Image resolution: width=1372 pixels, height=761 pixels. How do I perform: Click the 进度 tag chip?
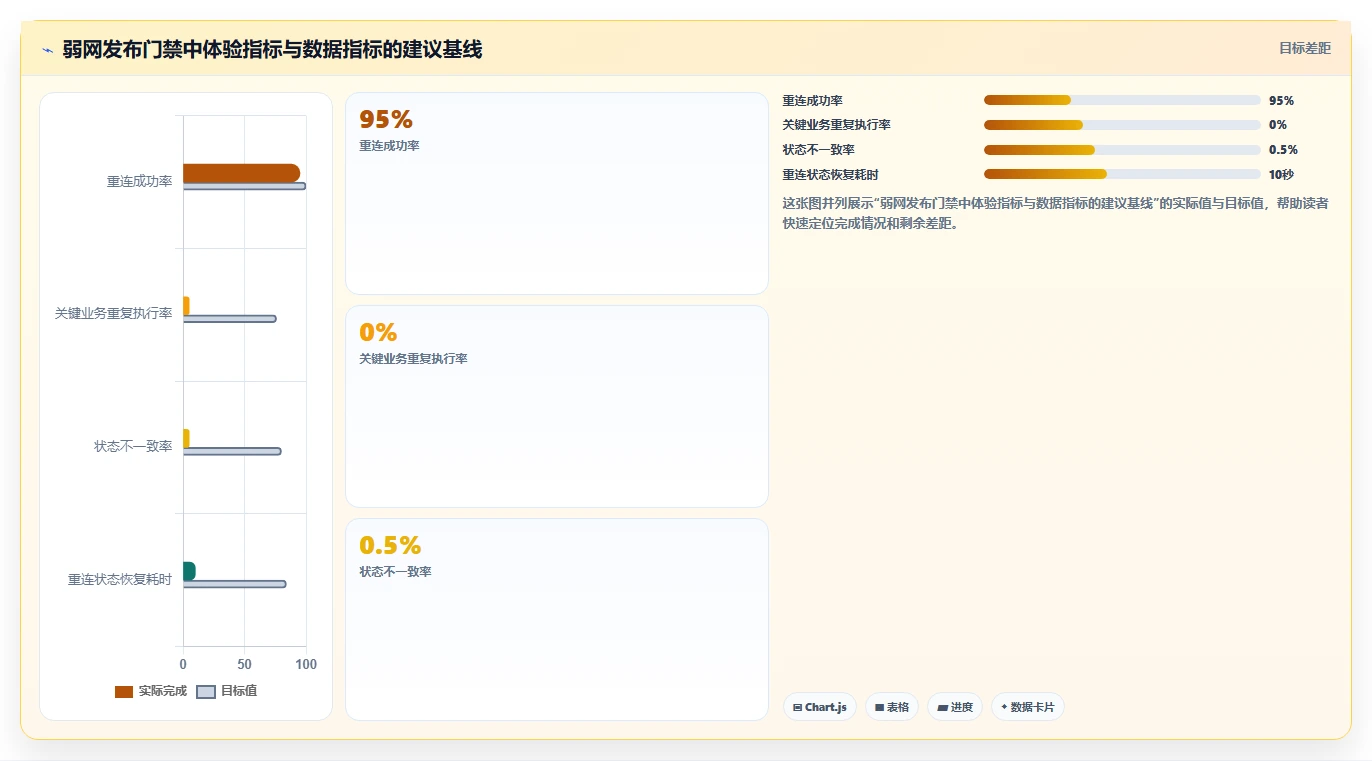coord(955,707)
